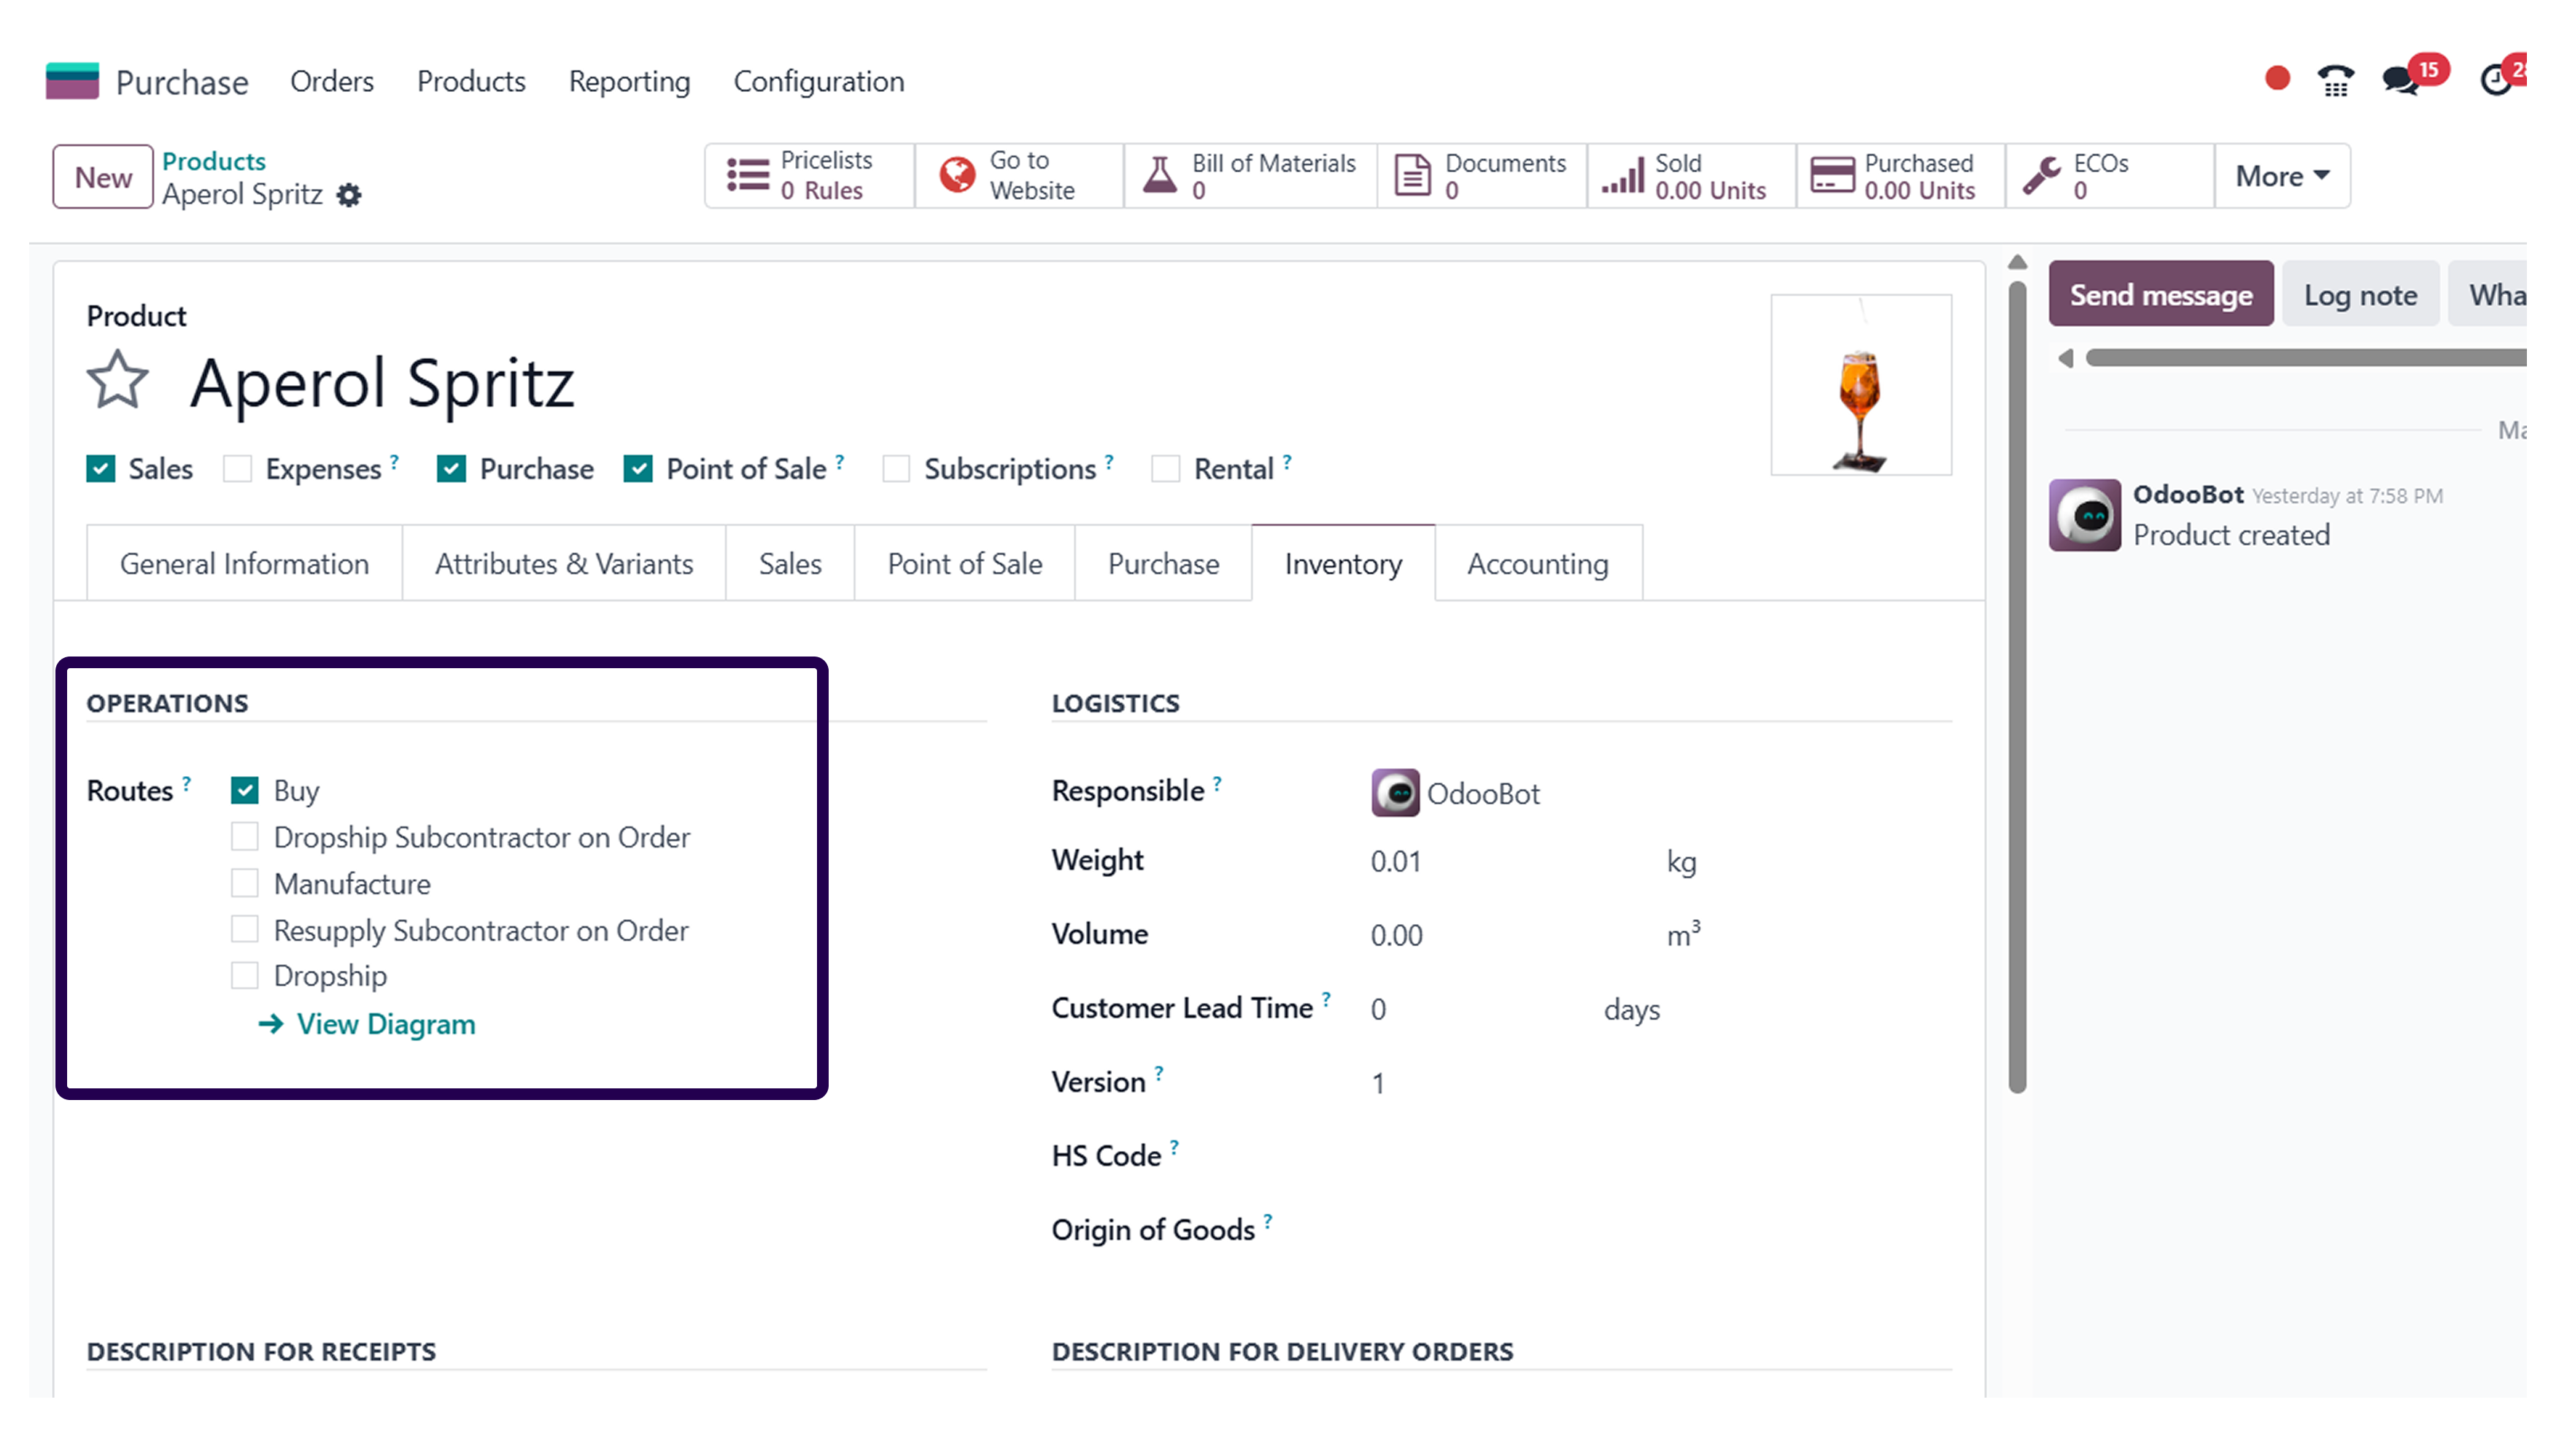Click help mark beside Customer Lead Time
The height and width of the screenshot is (1456, 2559).
[x=1326, y=999]
